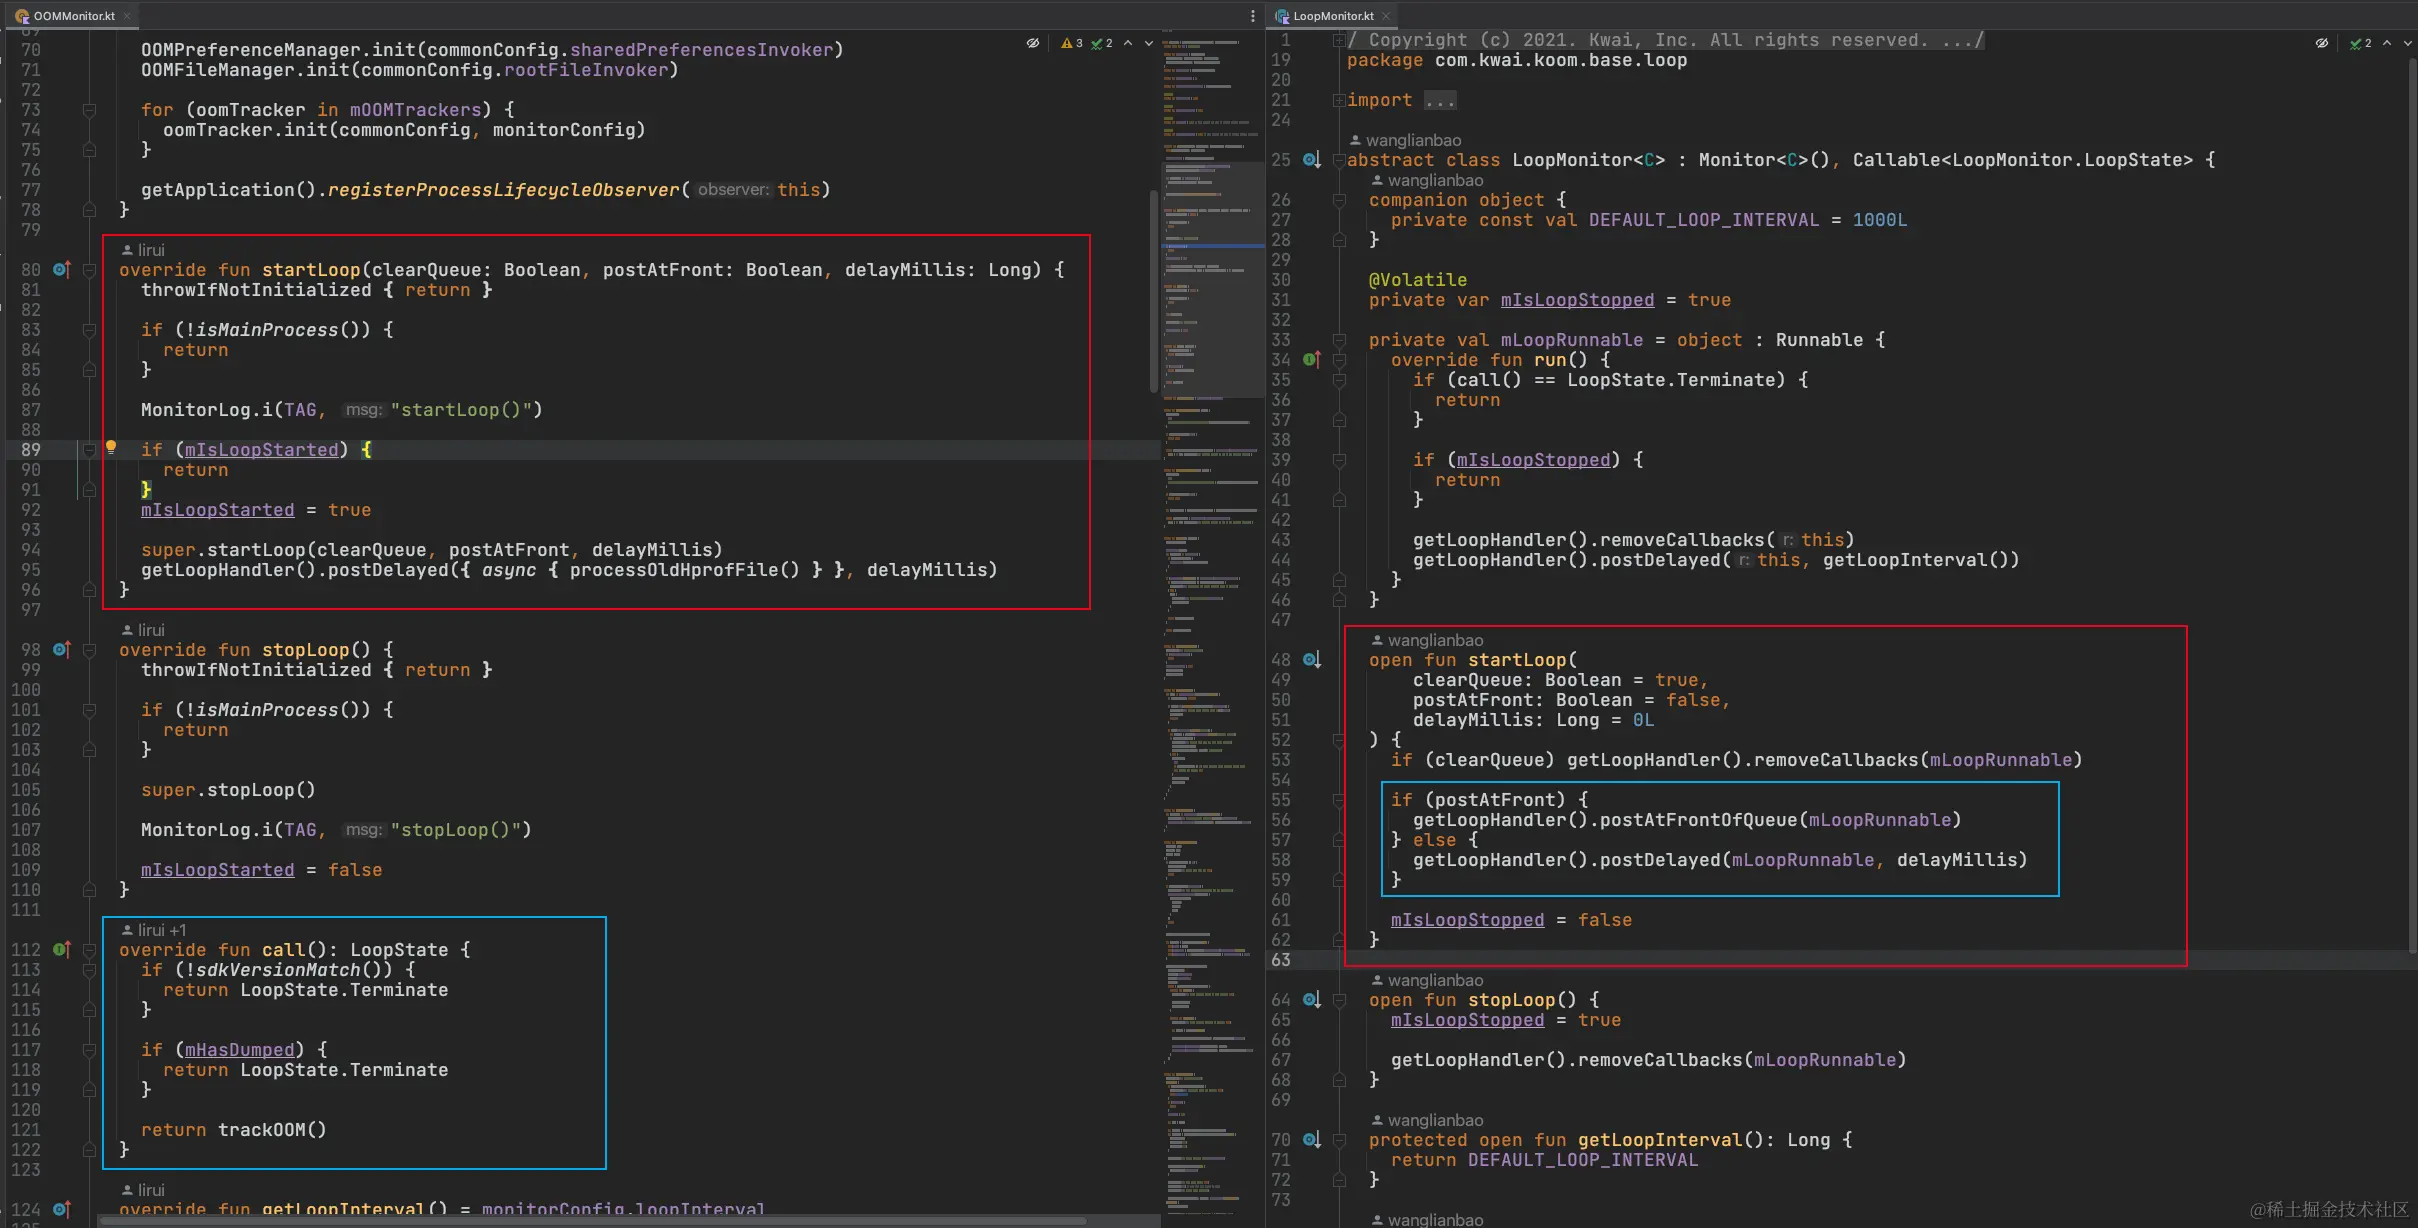Click overridden gutter icon at LoopMonitor line 64
The height and width of the screenshot is (1228, 2418).
1312,999
